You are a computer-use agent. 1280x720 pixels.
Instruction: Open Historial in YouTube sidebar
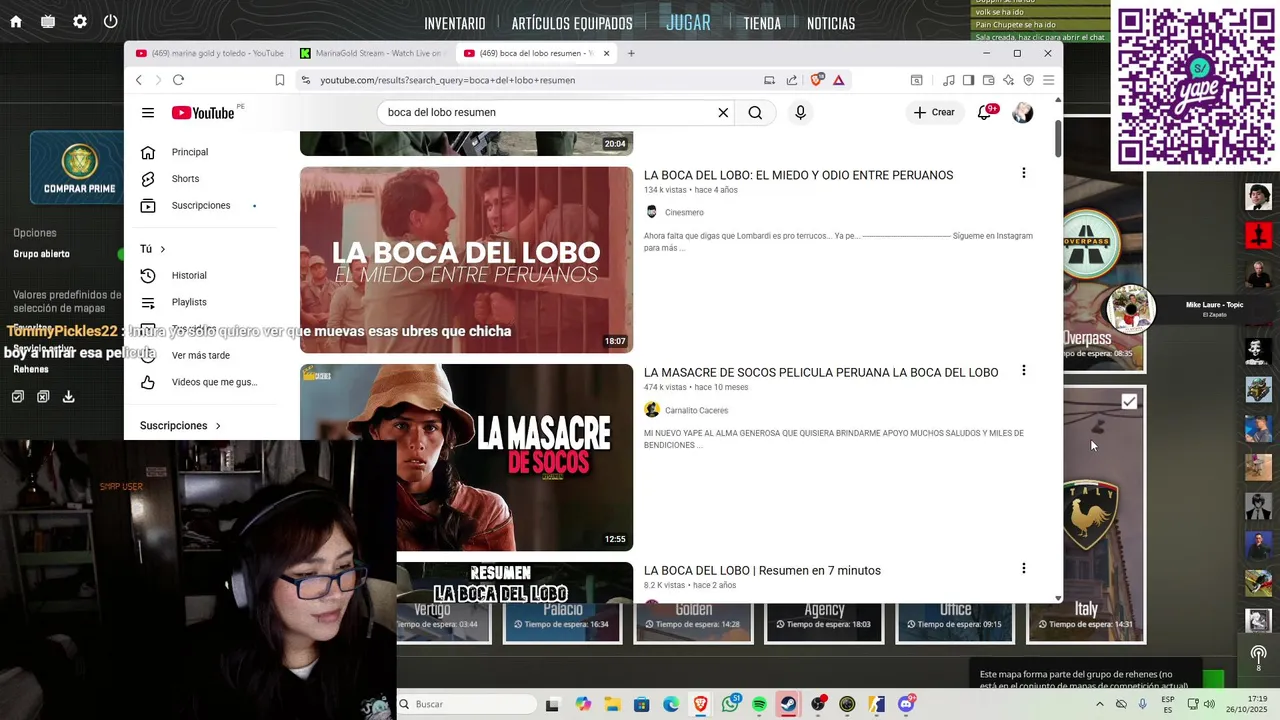202,275
